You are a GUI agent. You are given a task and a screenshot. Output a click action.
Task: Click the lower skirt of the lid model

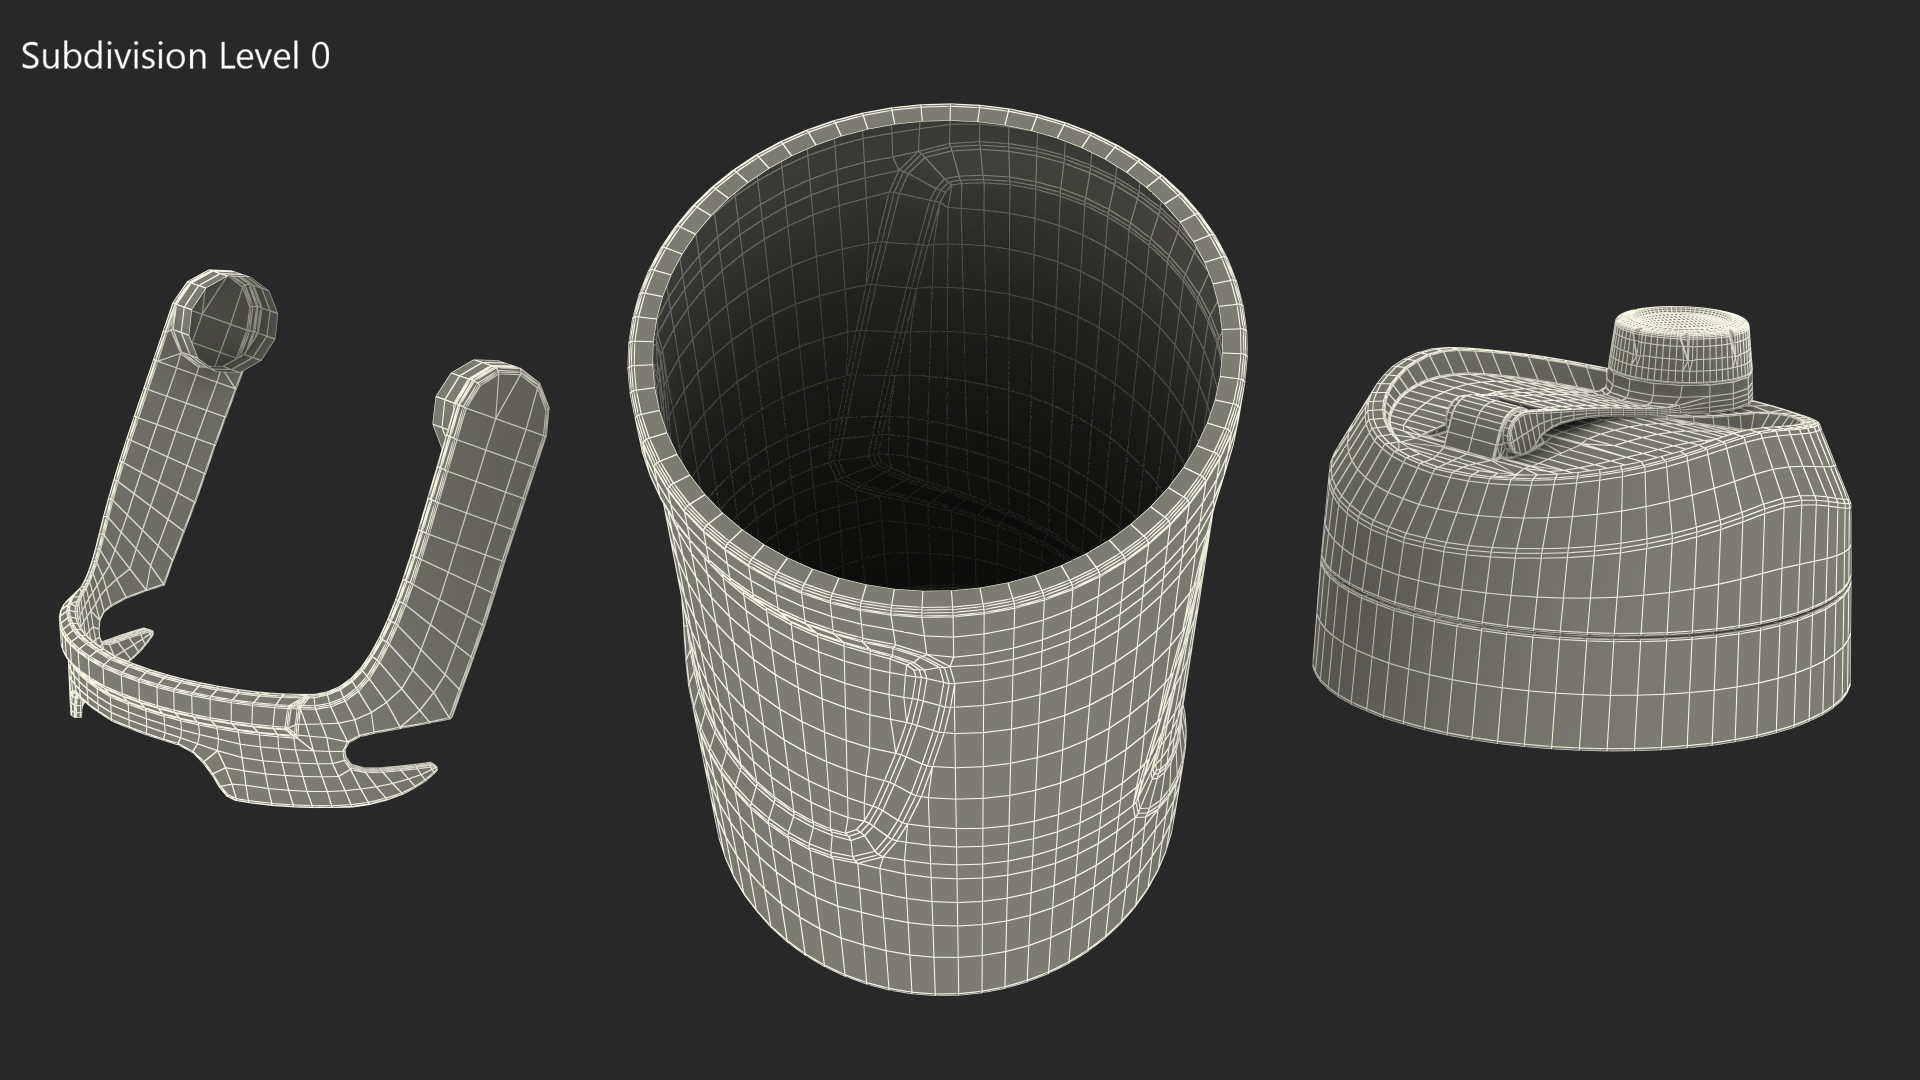tap(1580, 680)
